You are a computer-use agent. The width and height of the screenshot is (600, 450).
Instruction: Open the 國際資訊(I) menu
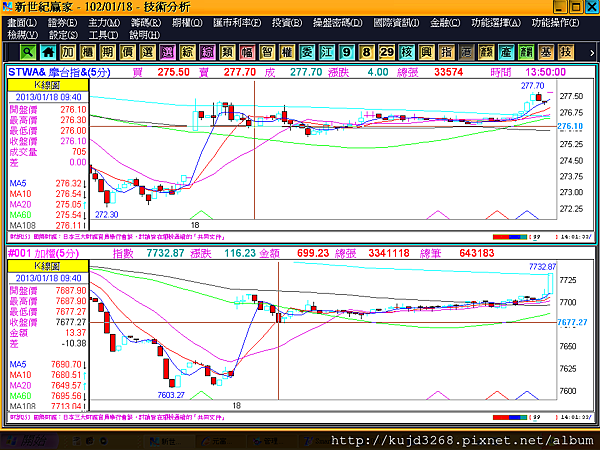point(396,23)
